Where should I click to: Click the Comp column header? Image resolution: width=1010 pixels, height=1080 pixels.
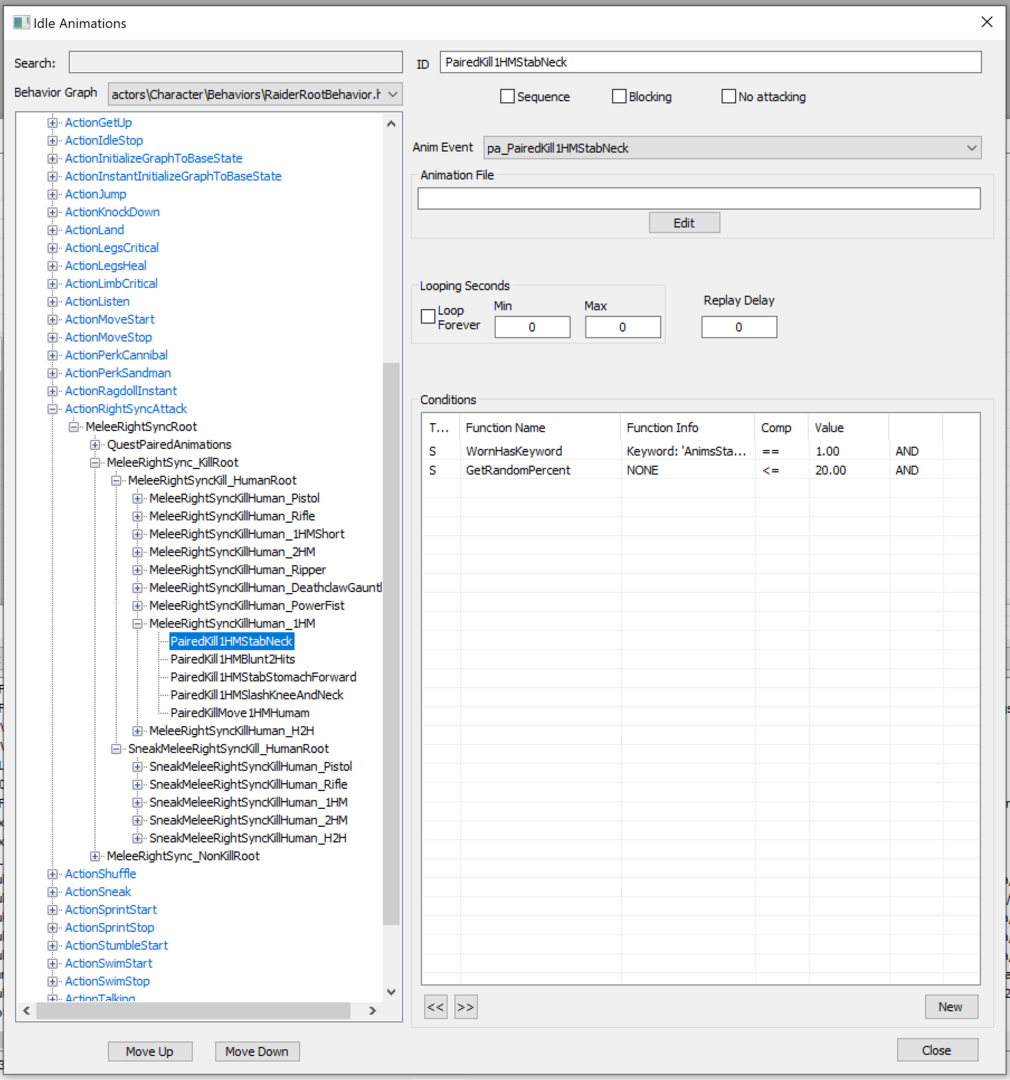pyautogui.click(x=781, y=428)
